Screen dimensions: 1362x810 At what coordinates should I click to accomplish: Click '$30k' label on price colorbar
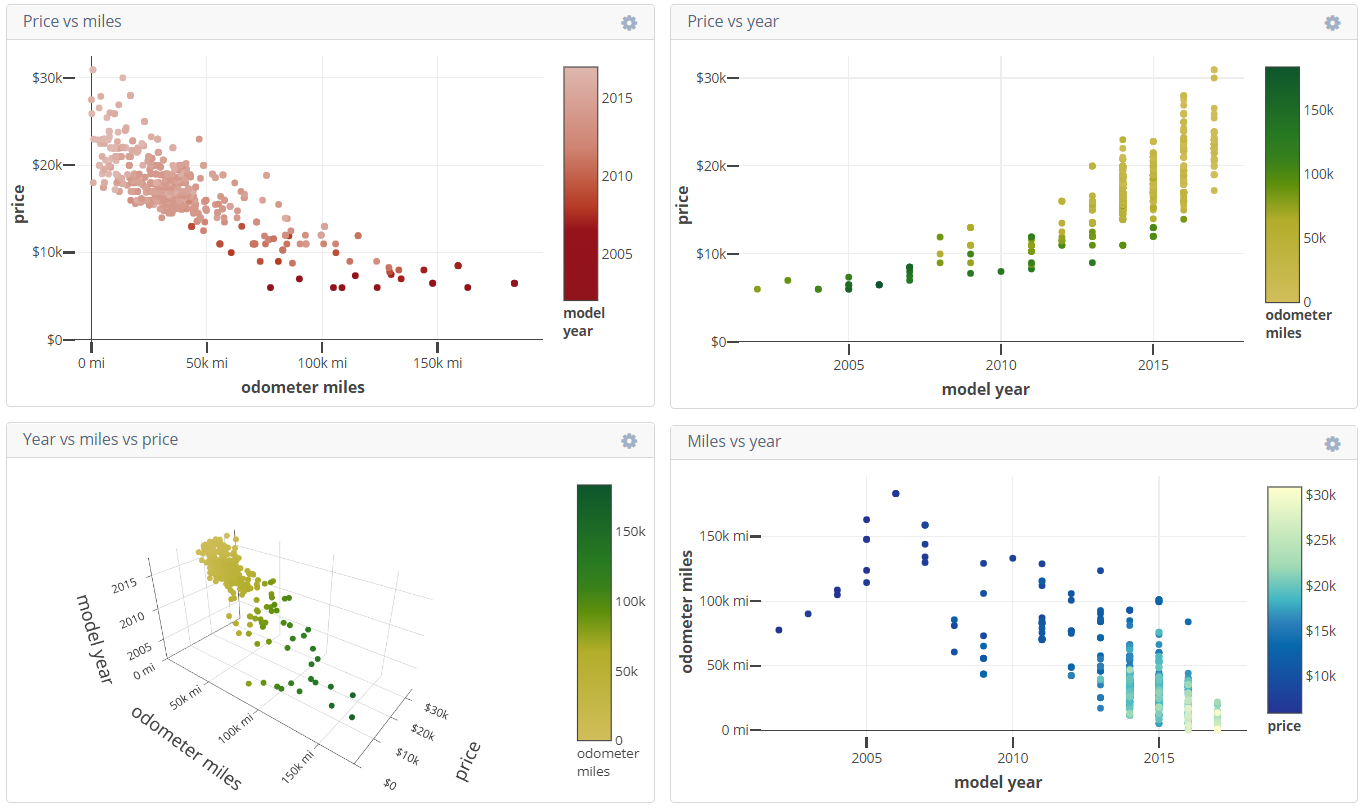coord(1321,494)
